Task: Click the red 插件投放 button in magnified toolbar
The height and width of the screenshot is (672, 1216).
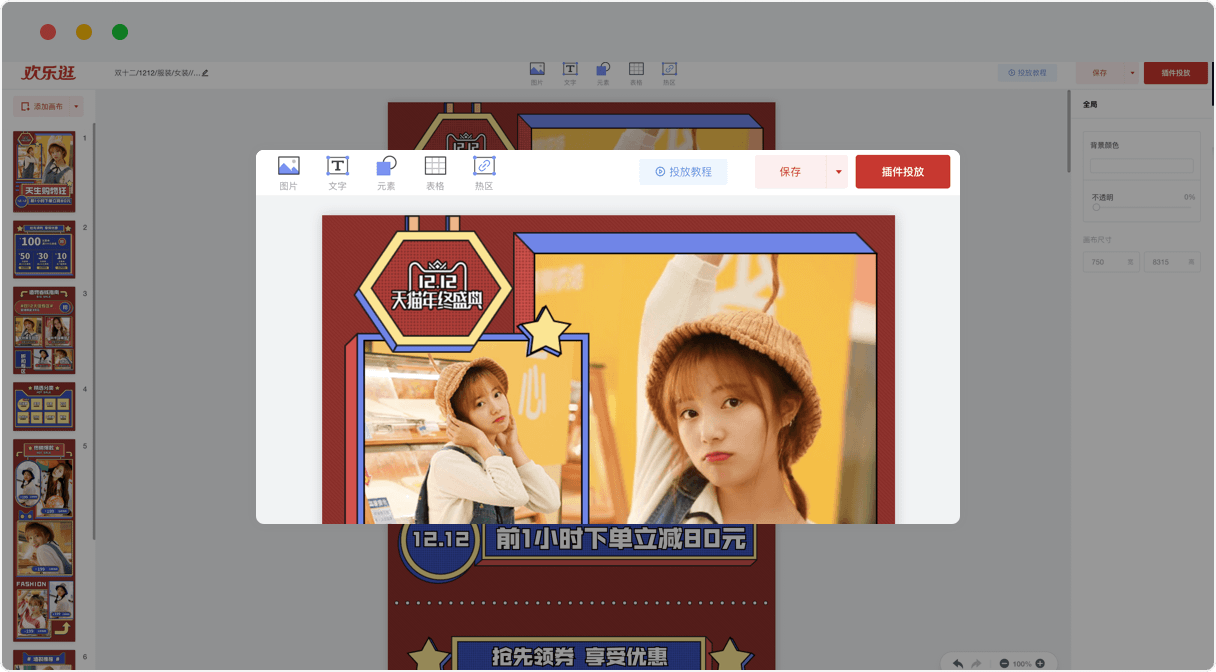Action: 903,172
